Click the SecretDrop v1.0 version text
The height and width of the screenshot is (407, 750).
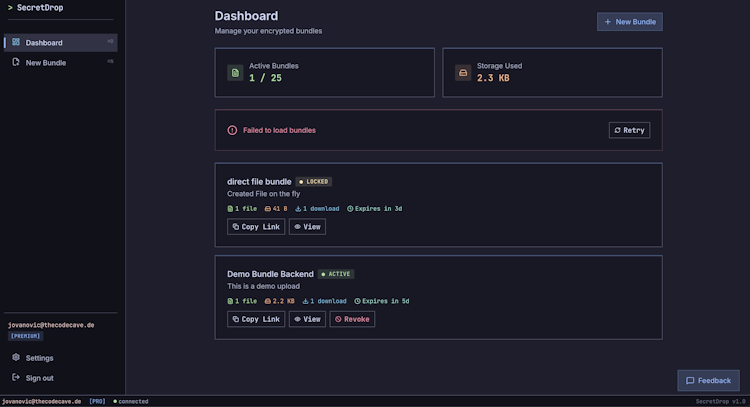[x=720, y=402]
